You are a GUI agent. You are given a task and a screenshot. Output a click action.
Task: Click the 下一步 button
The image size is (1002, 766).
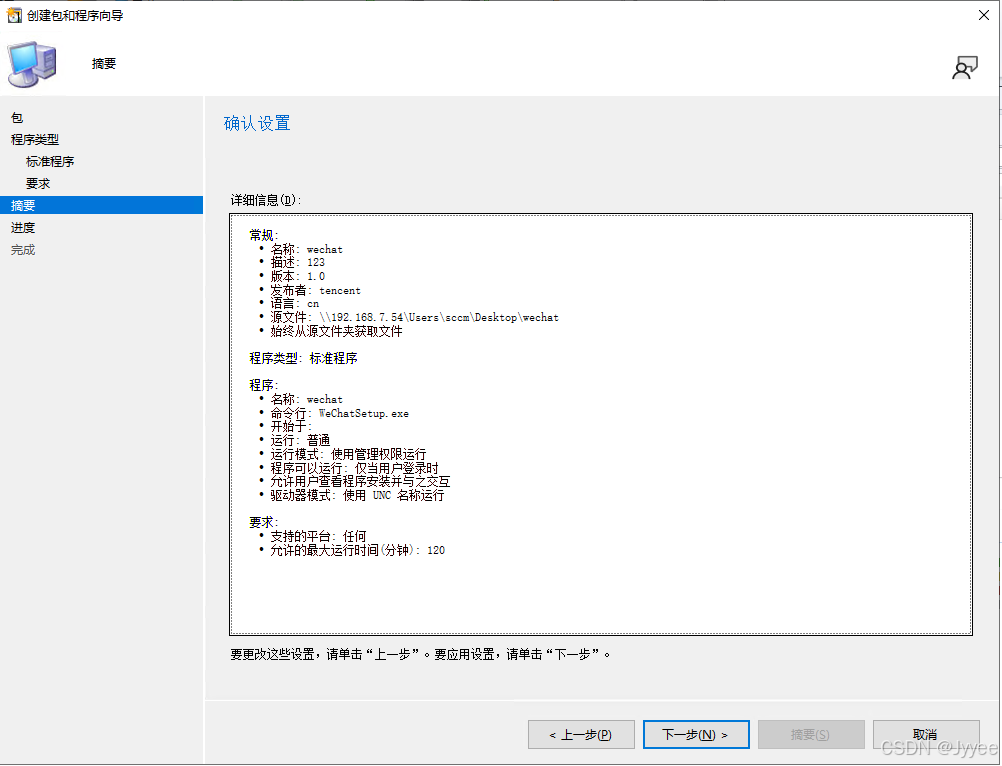pyautogui.click(x=695, y=734)
